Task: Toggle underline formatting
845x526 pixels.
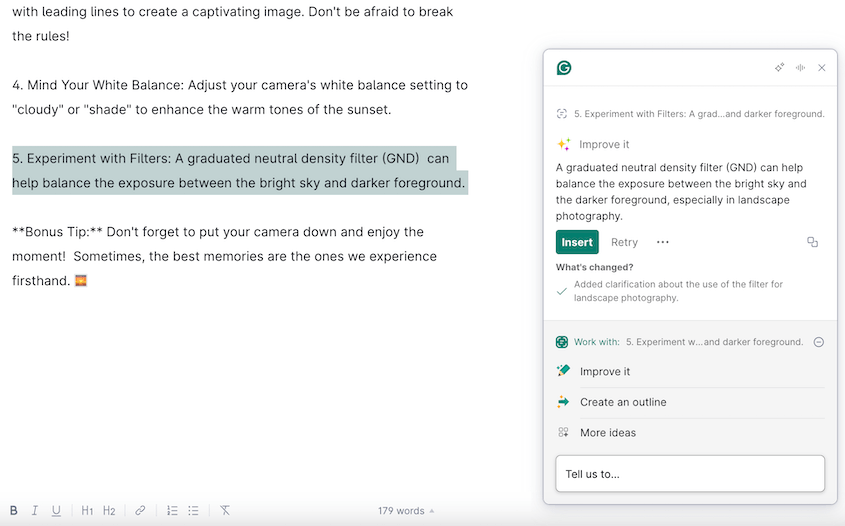Action: 56,510
